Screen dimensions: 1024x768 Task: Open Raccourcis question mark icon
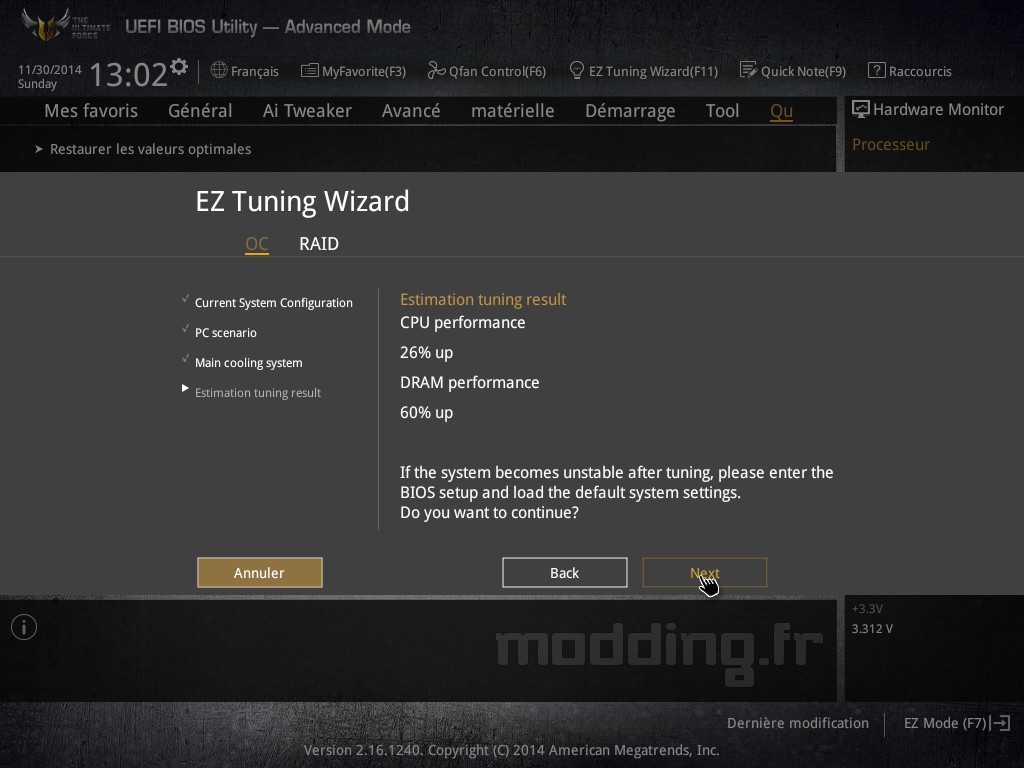pyautogui.click(x=876, y=70)
